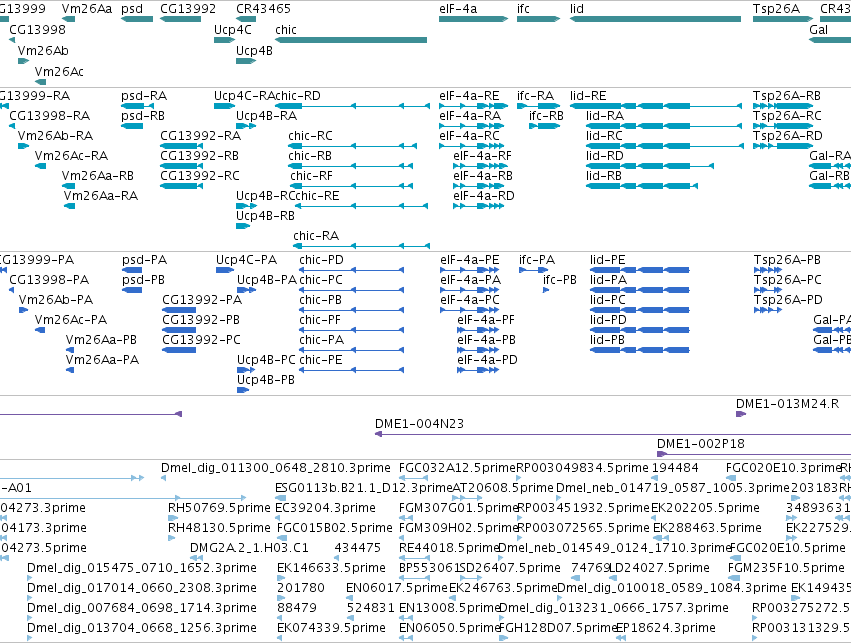Select protein label Ucp4B-PB
This screenshot has width=851, height=643.
[x=266, y=380]
